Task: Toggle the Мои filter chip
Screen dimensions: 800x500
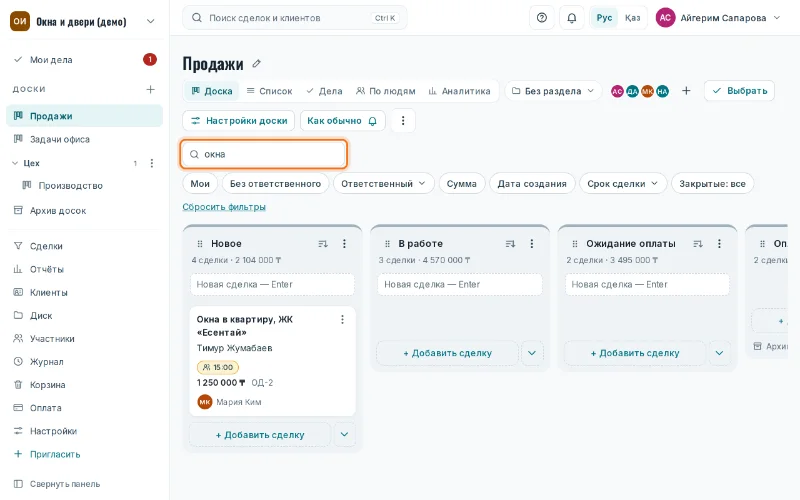Action: pos(200,184)
